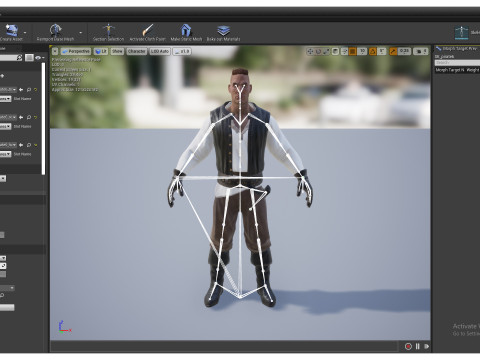Click the Weight column header
The image size is (480, 360).
tap(473, 70)
